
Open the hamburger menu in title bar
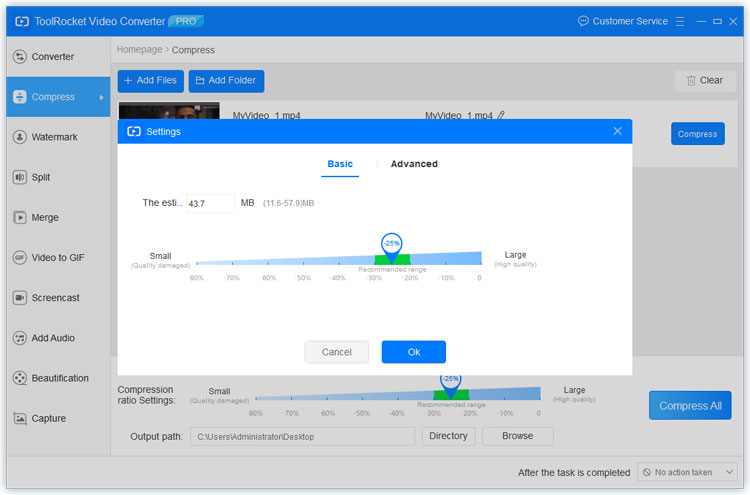[x=680, y=22]
